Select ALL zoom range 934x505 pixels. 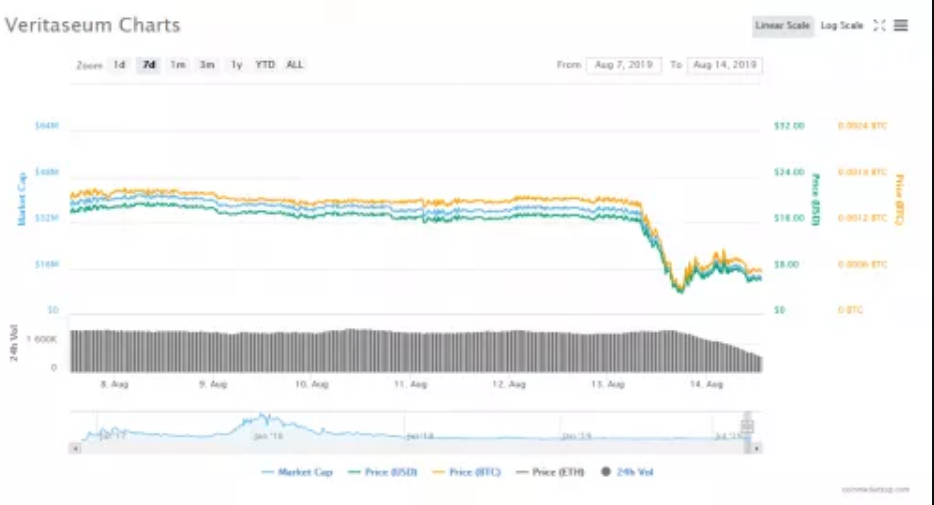point(294,65)
